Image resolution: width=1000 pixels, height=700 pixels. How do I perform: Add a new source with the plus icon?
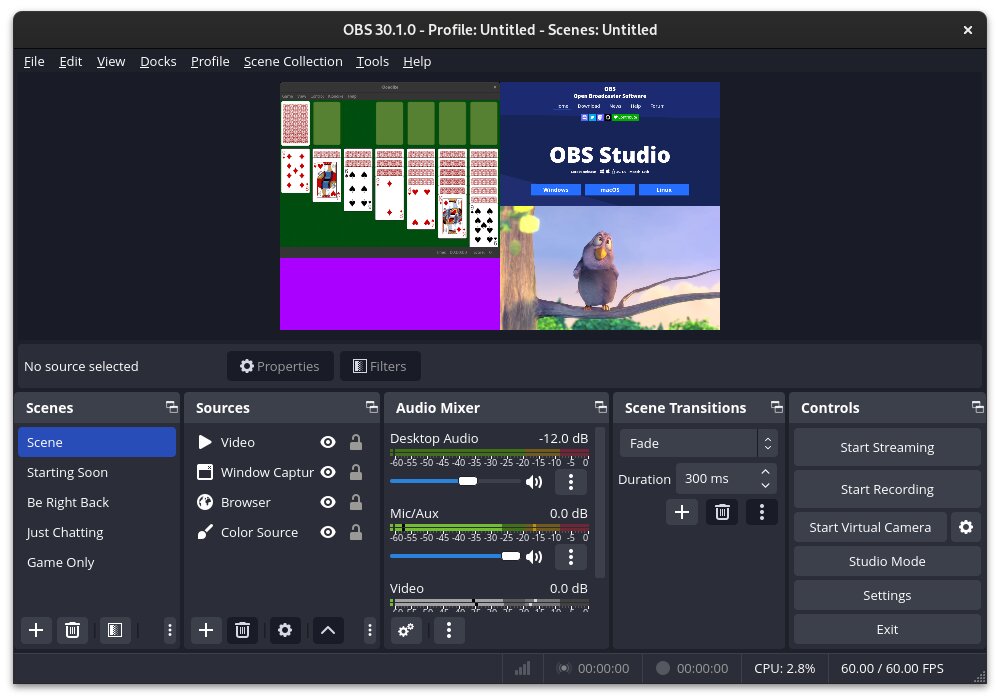(206, 631)
